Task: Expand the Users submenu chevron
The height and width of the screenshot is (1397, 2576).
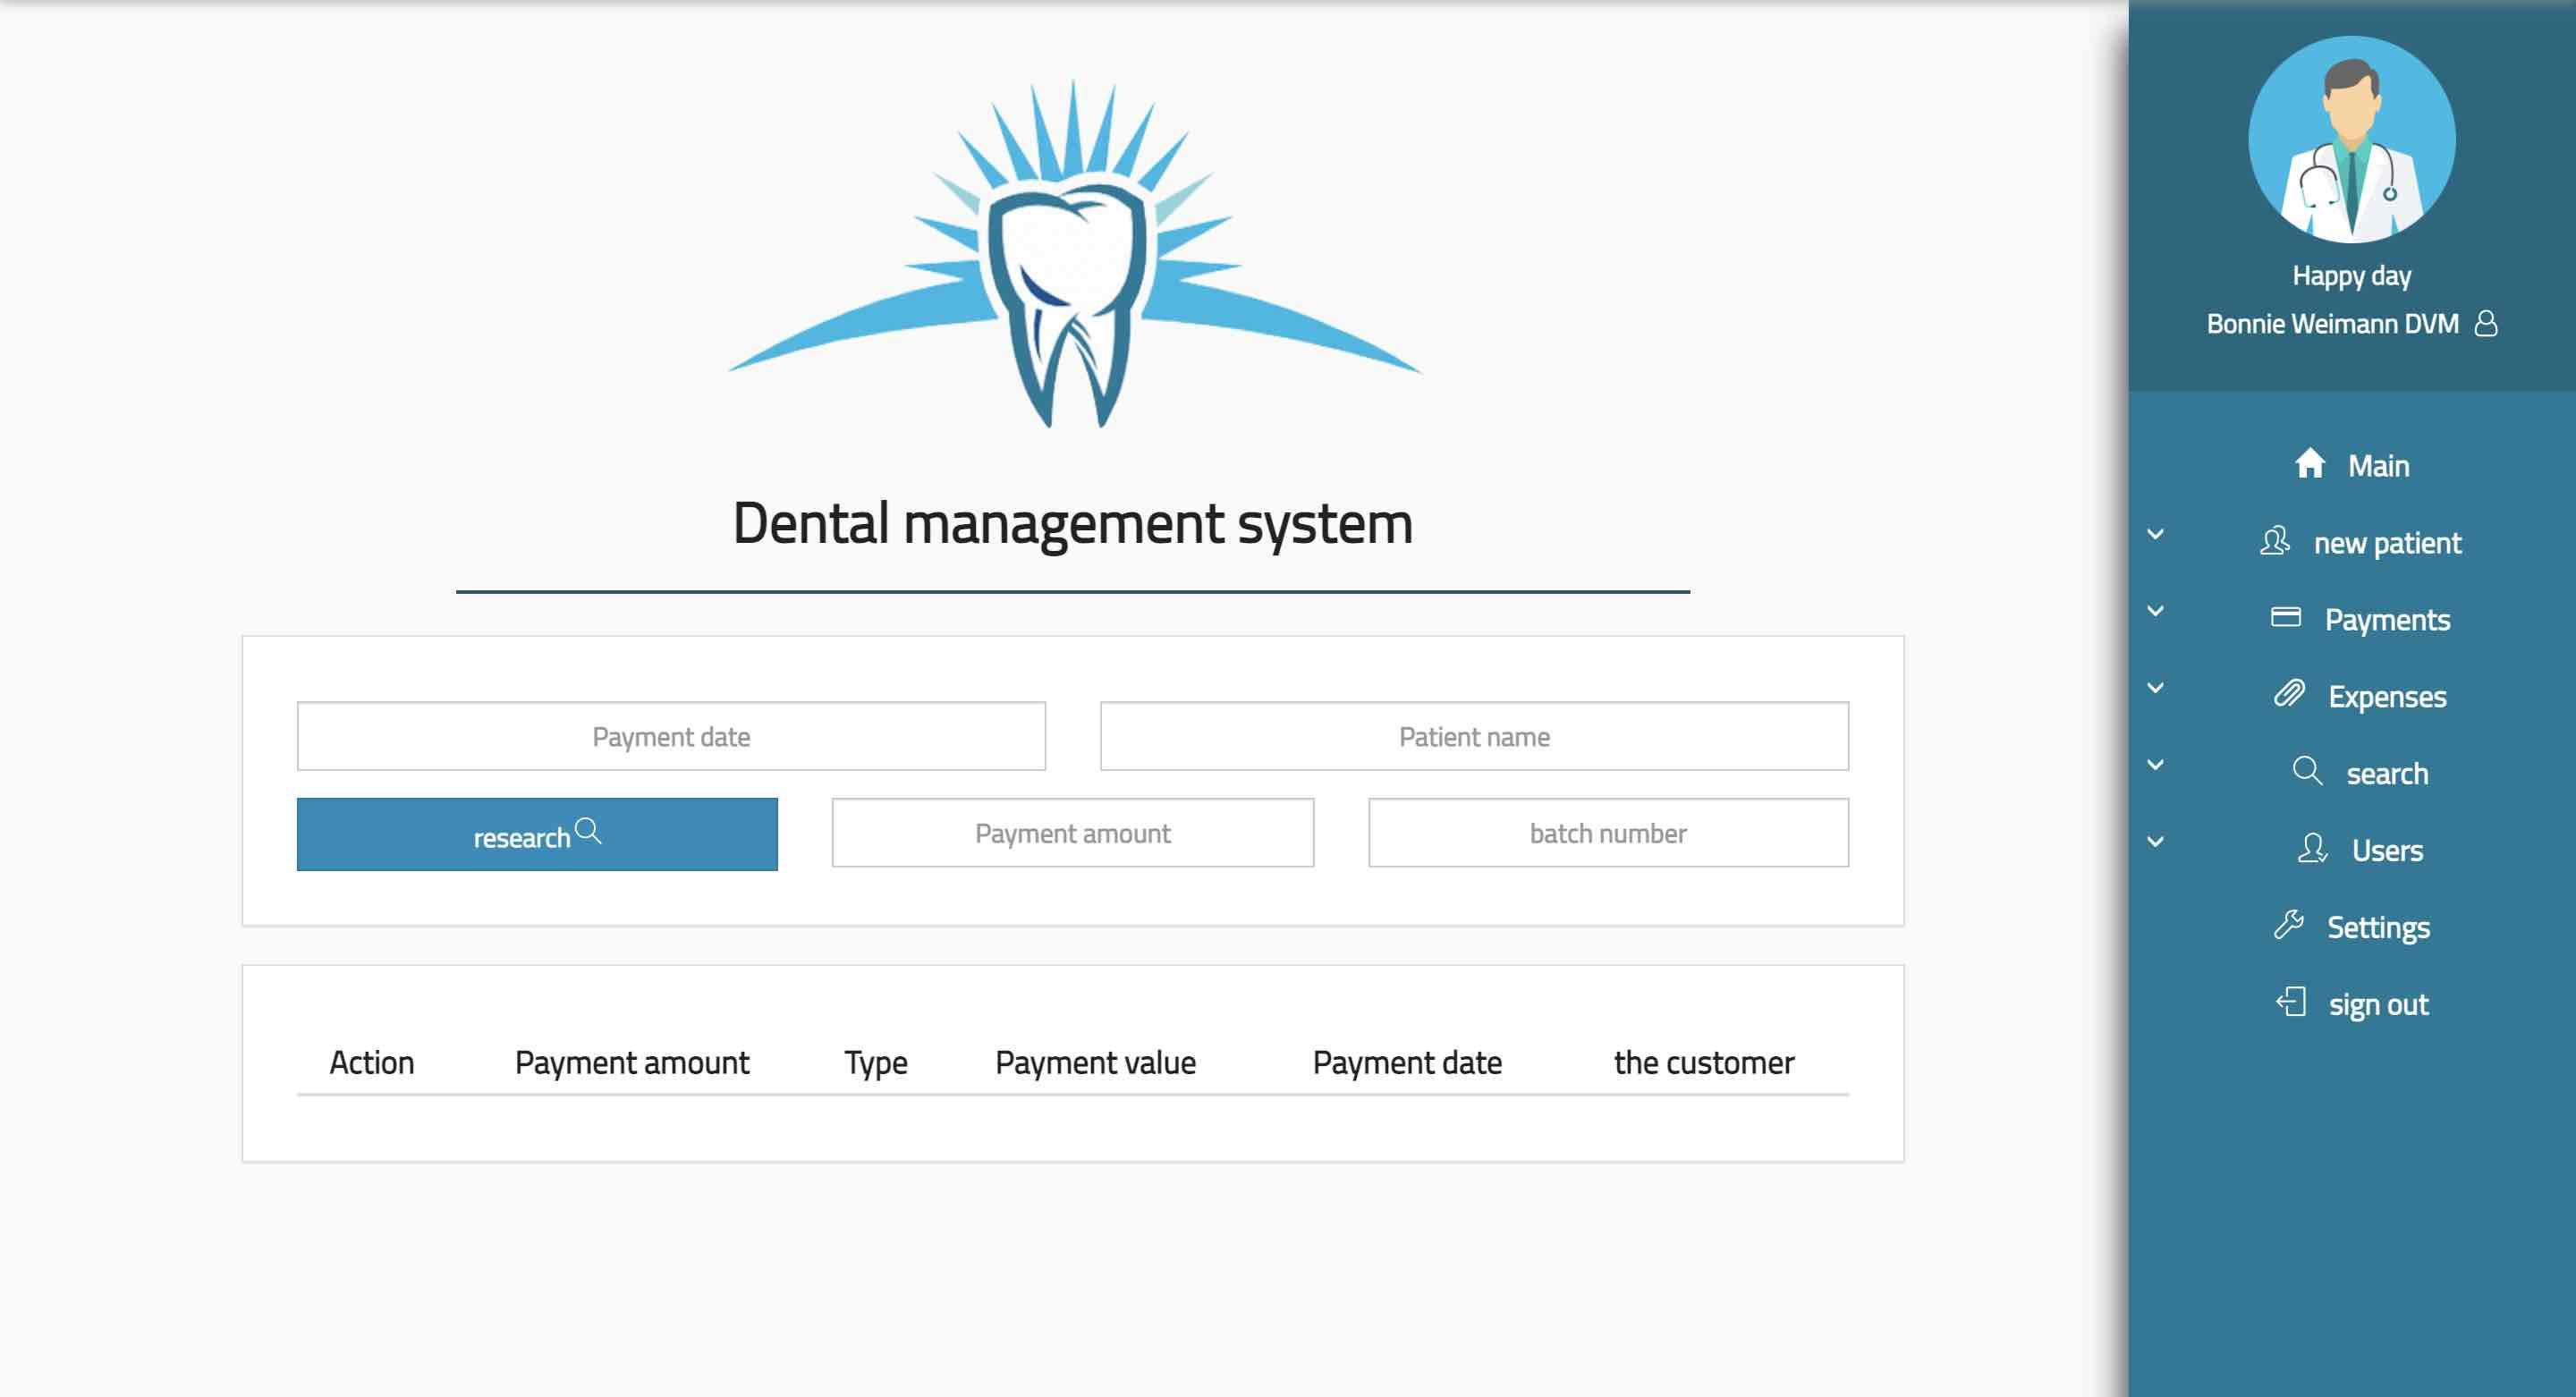Action: [x=2156, y=842]
